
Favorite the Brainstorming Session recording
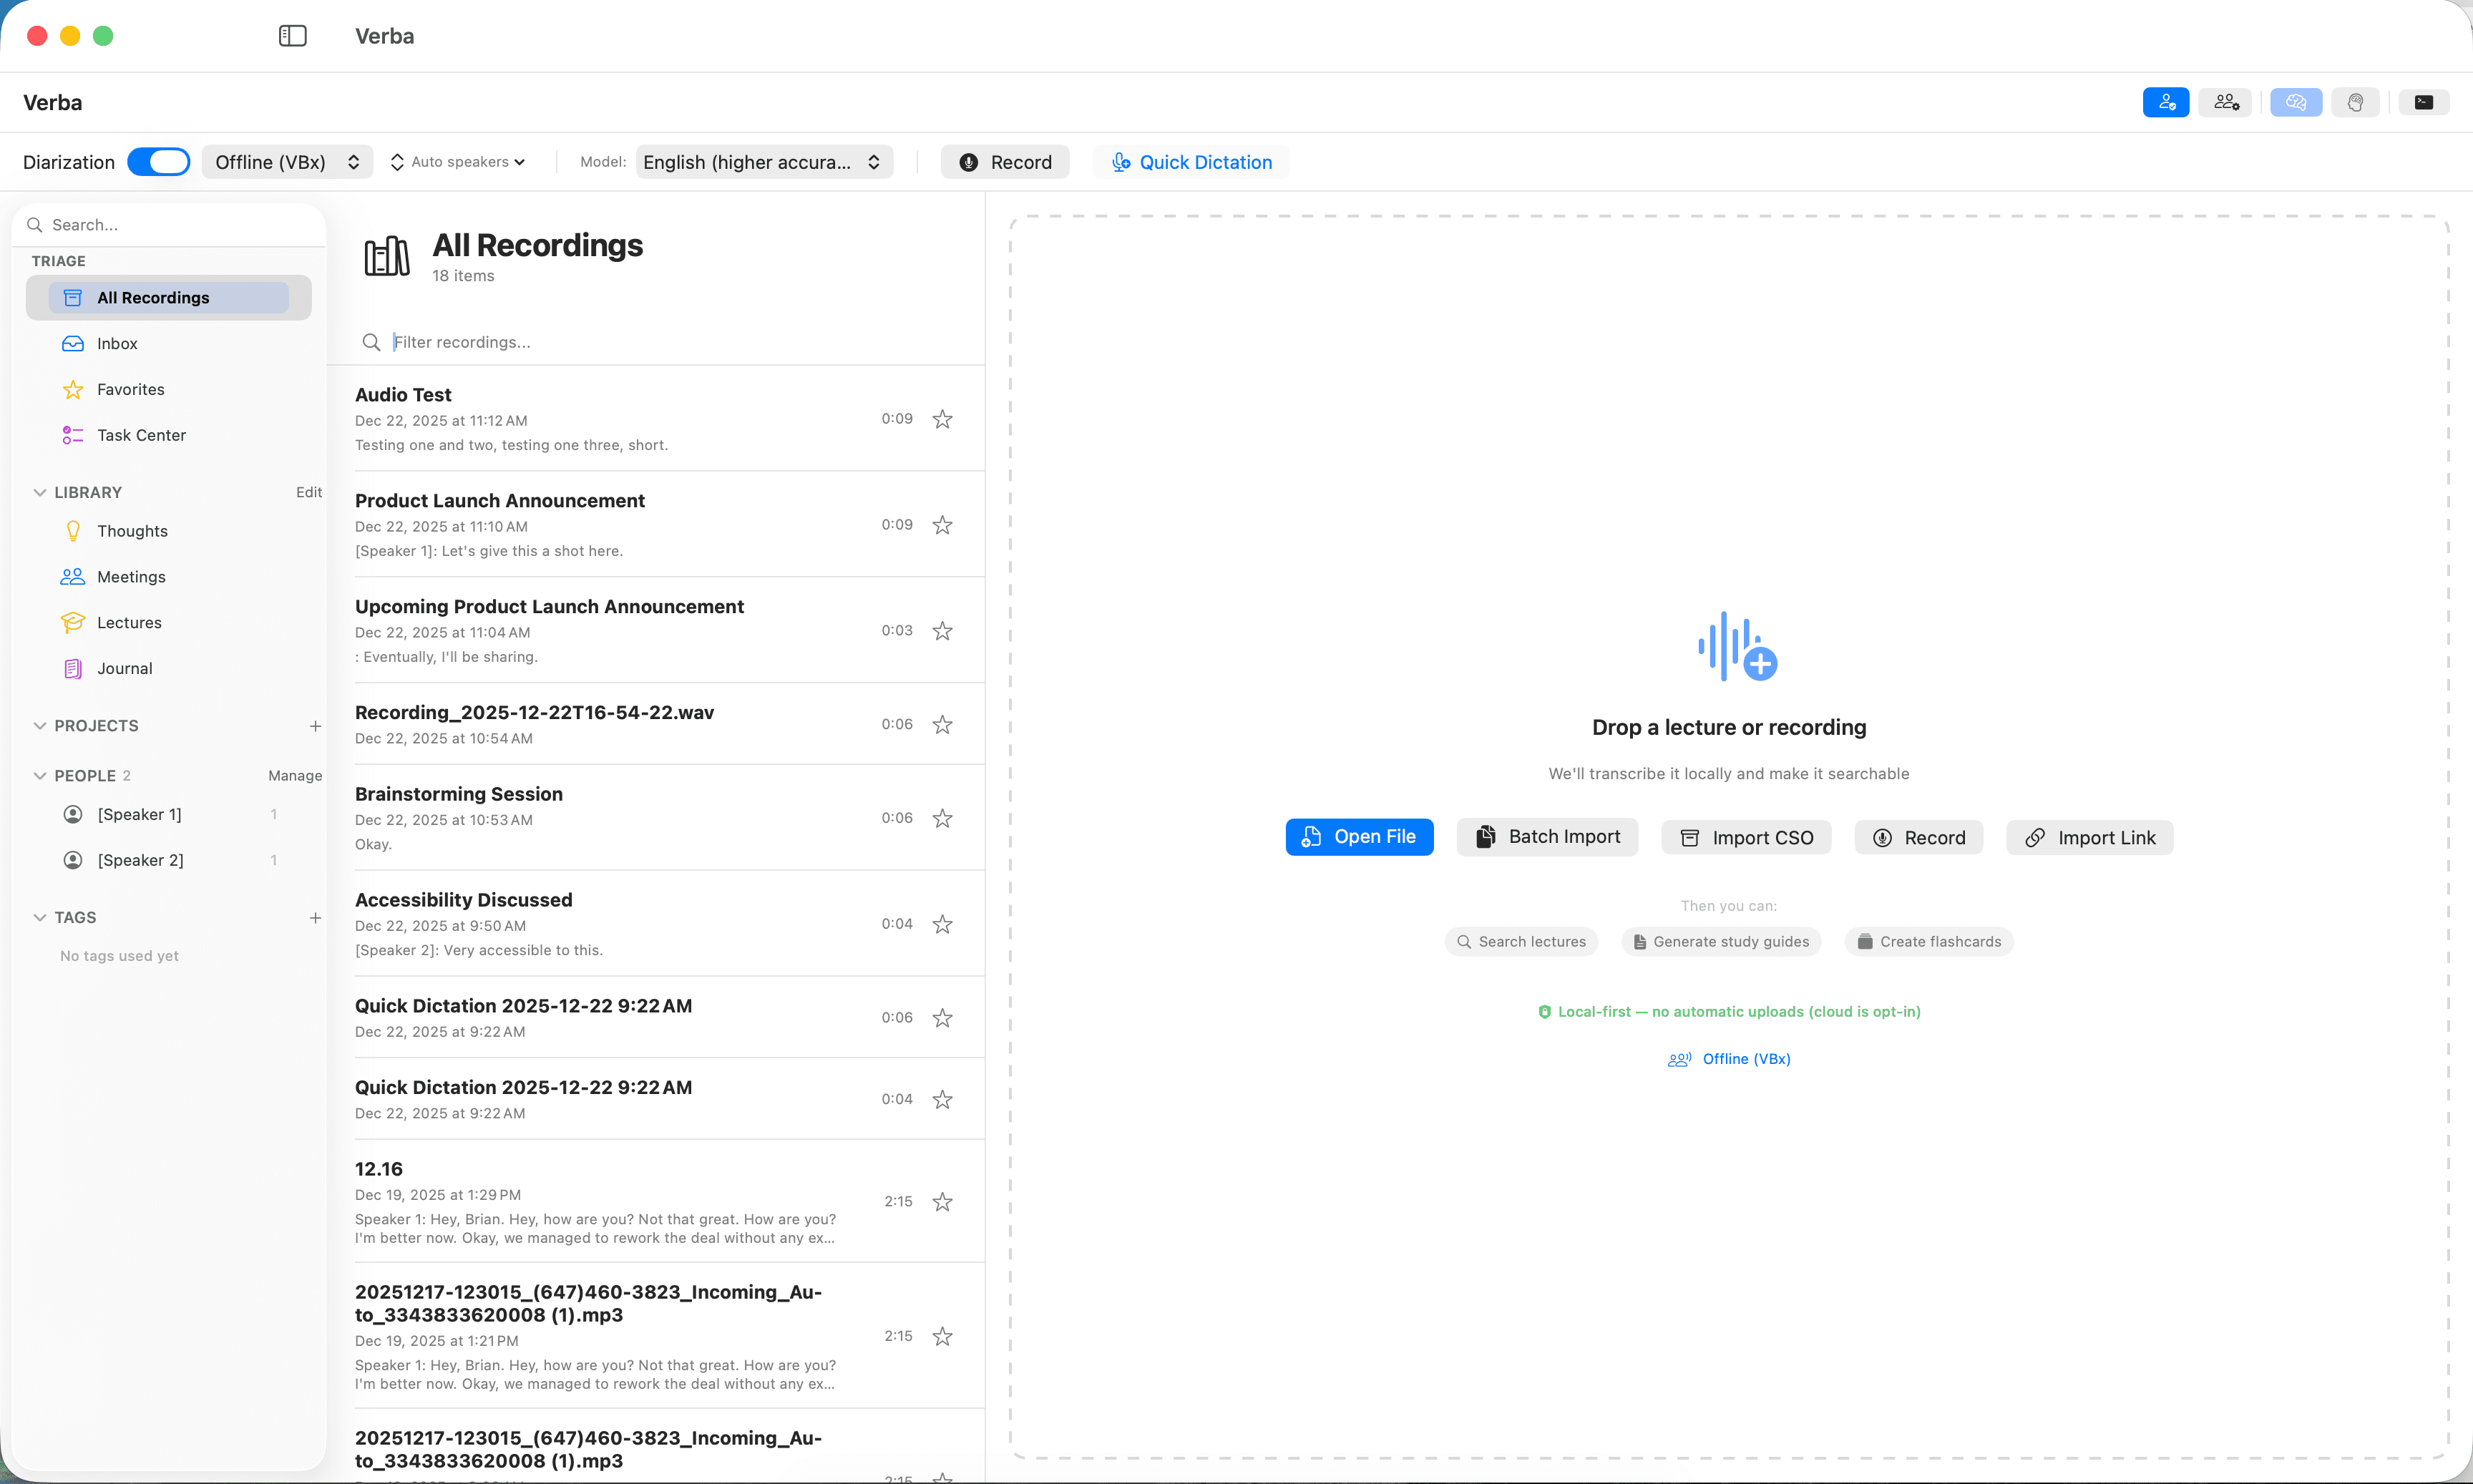click(941, 817)
